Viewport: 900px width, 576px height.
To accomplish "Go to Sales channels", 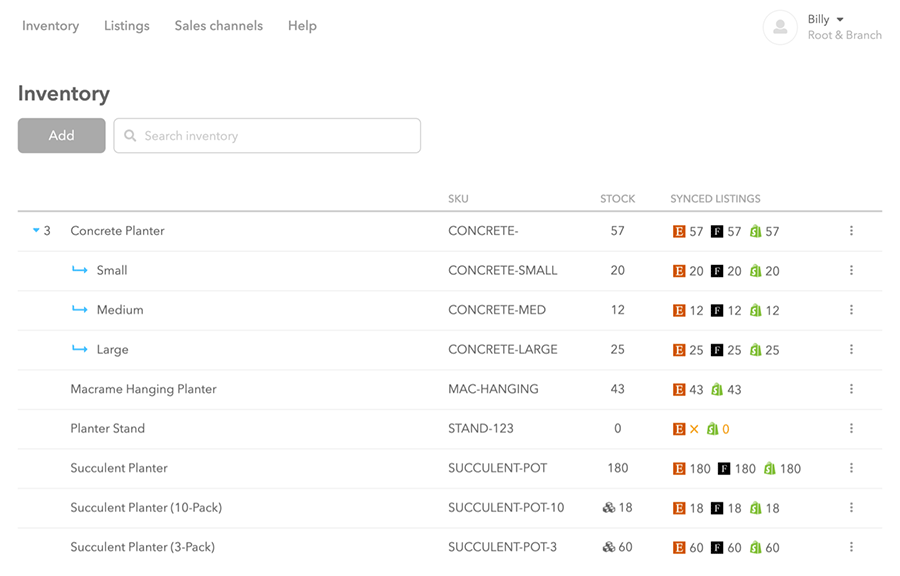I will click(x=219, y=26).
